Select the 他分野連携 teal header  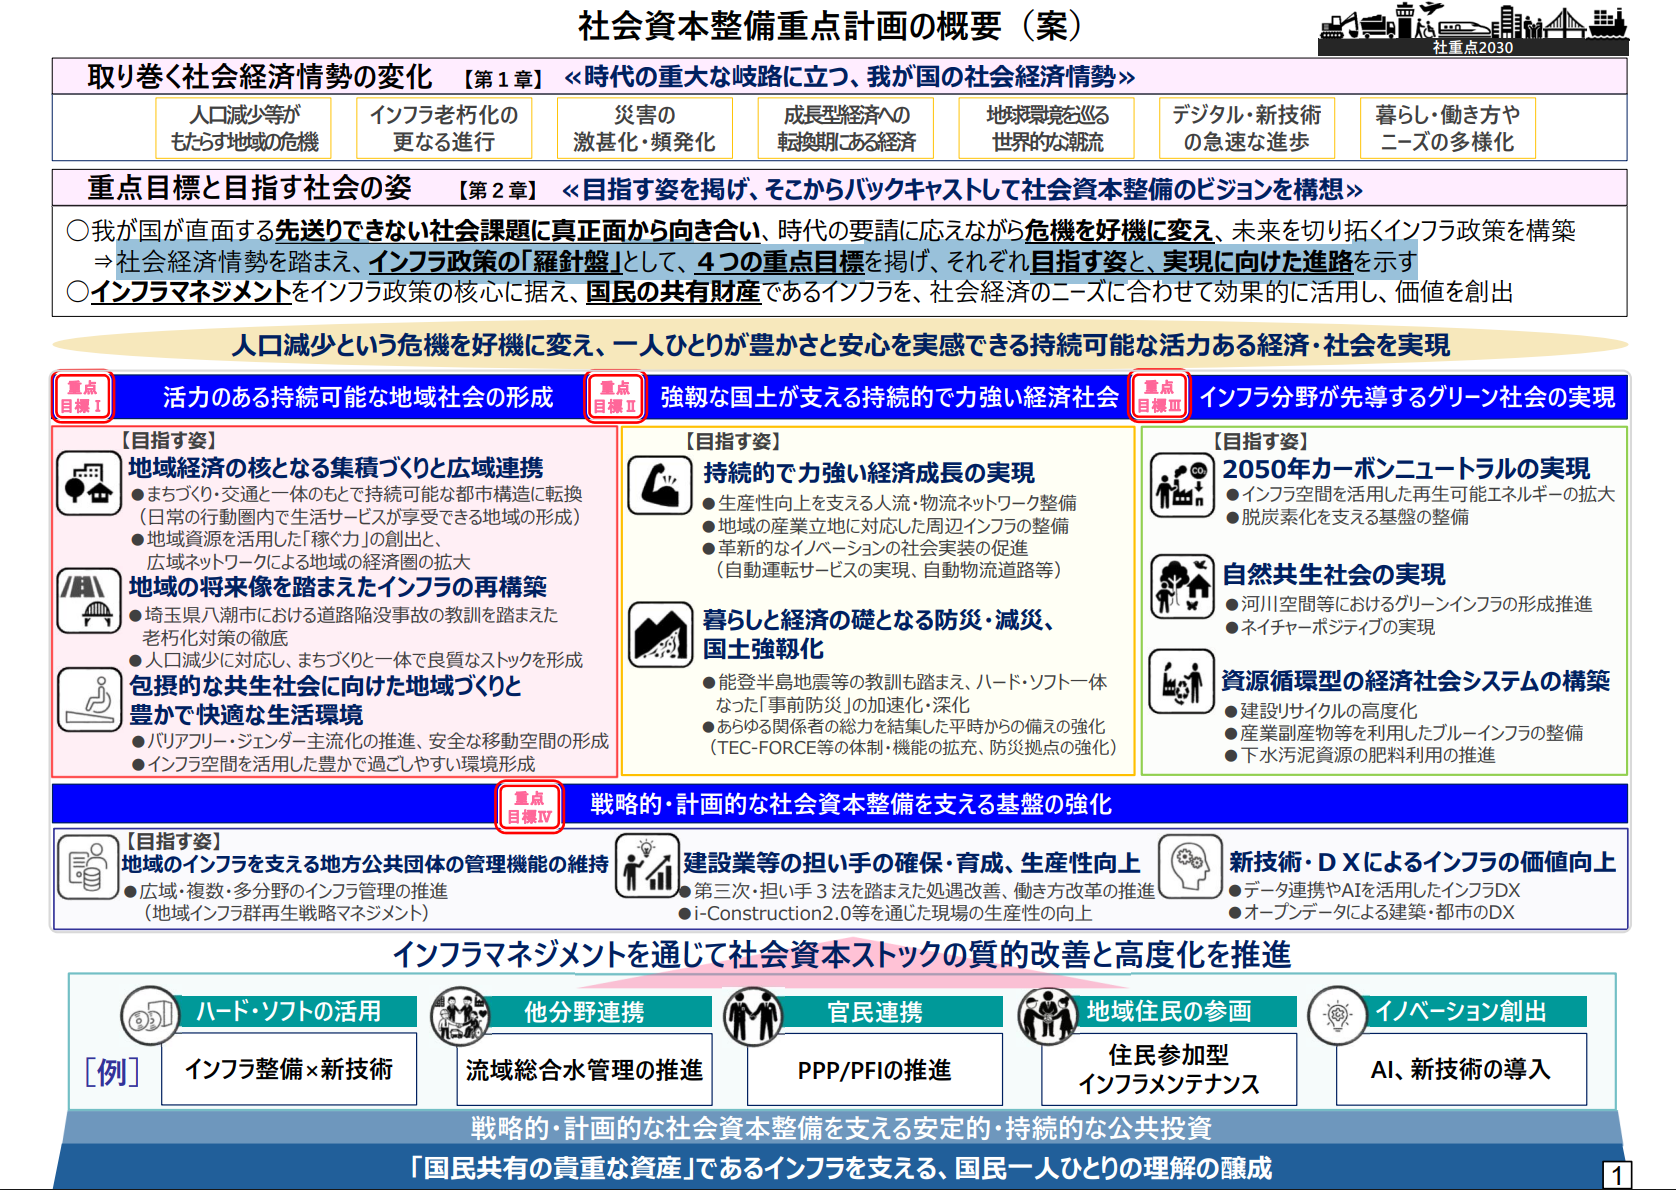click(x=585, y=1012)
